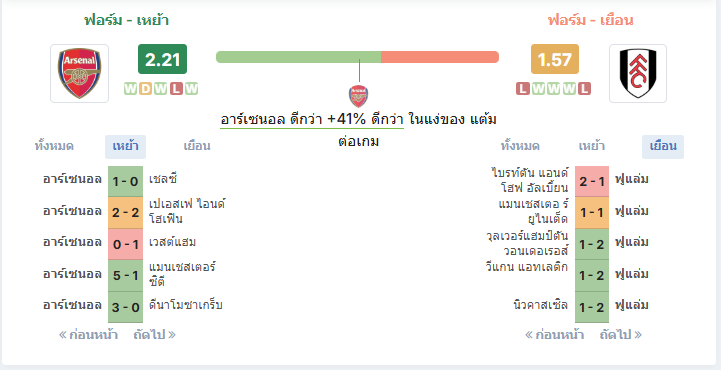Click Arsenal's first green W form badge
This screenshot has height=370, width=721.
131,88
